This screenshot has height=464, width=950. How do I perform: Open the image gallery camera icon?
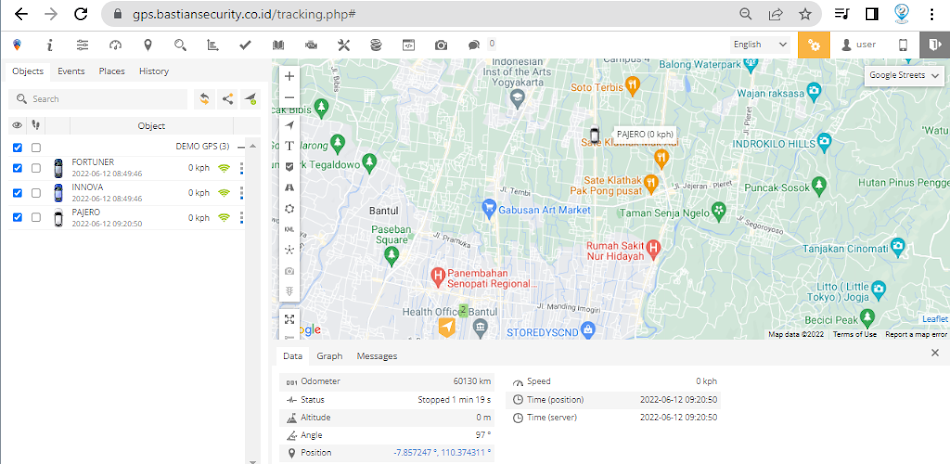(x=441, y=45)
